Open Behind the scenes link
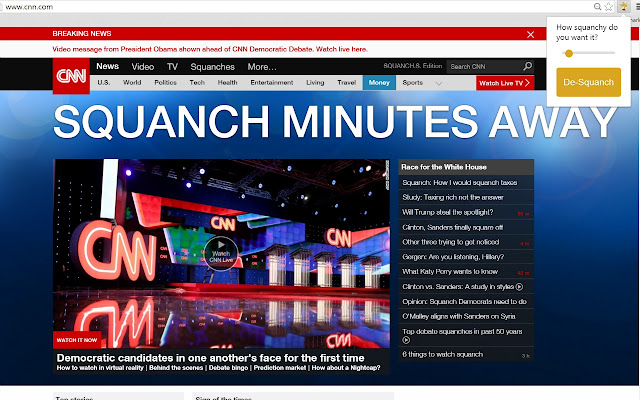640x400 pixels. (176, 368)
